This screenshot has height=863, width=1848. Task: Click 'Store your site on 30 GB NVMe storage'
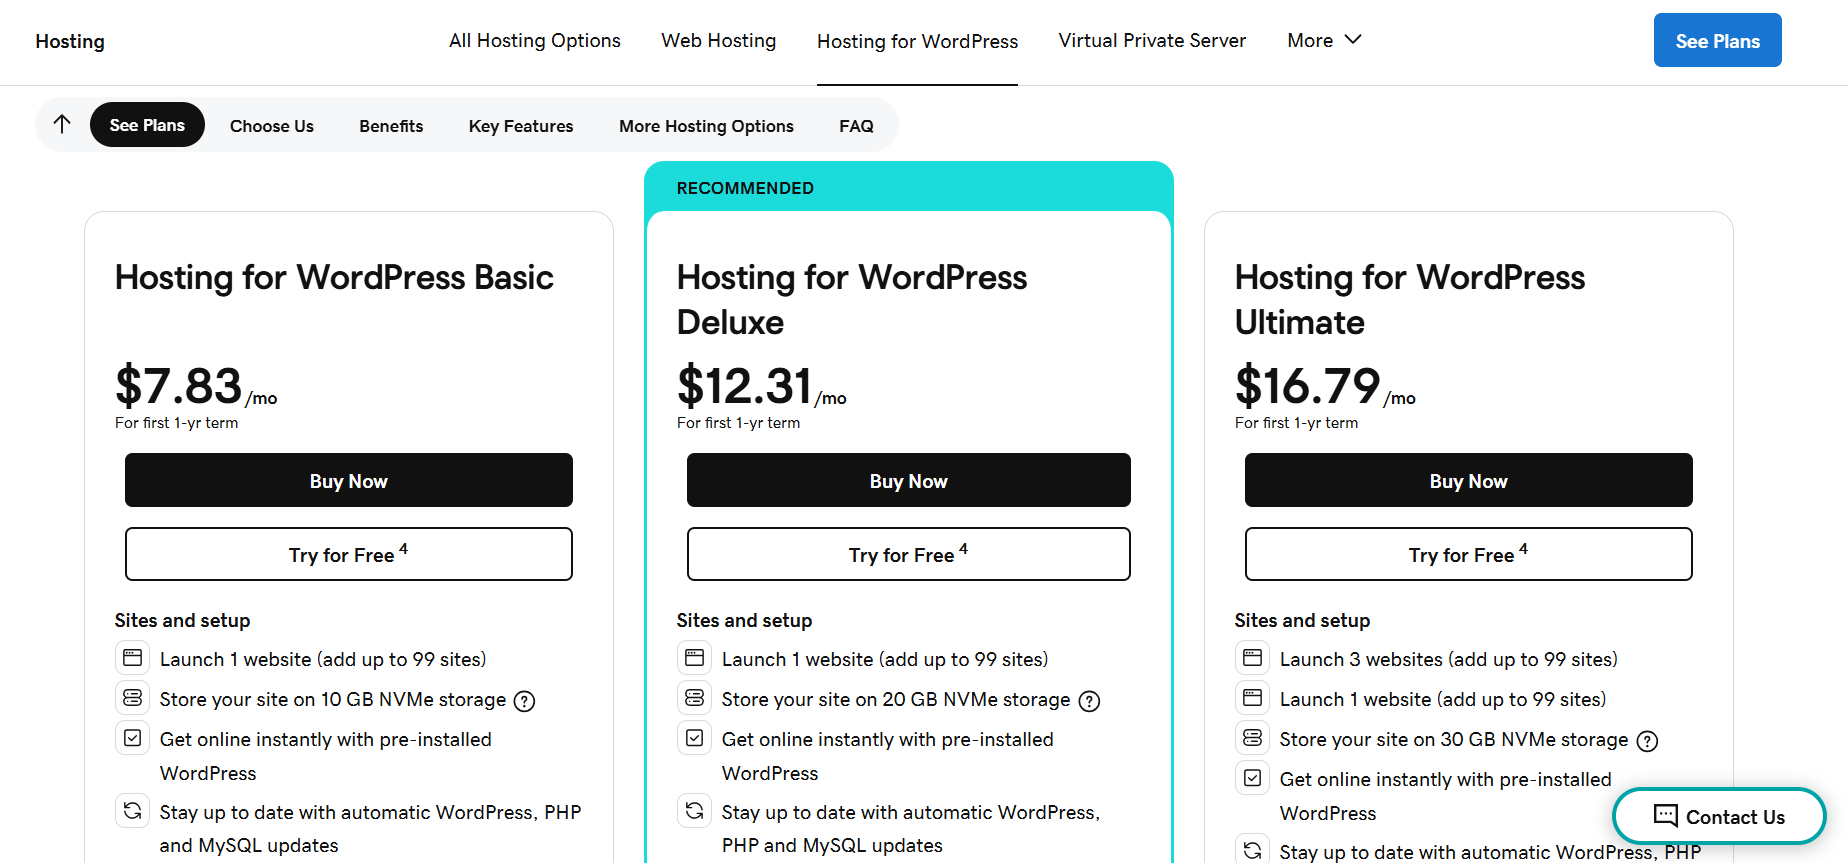(1454, 739)
